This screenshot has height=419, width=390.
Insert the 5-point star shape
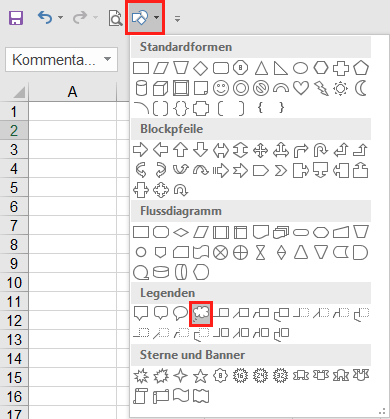point(201,376)
